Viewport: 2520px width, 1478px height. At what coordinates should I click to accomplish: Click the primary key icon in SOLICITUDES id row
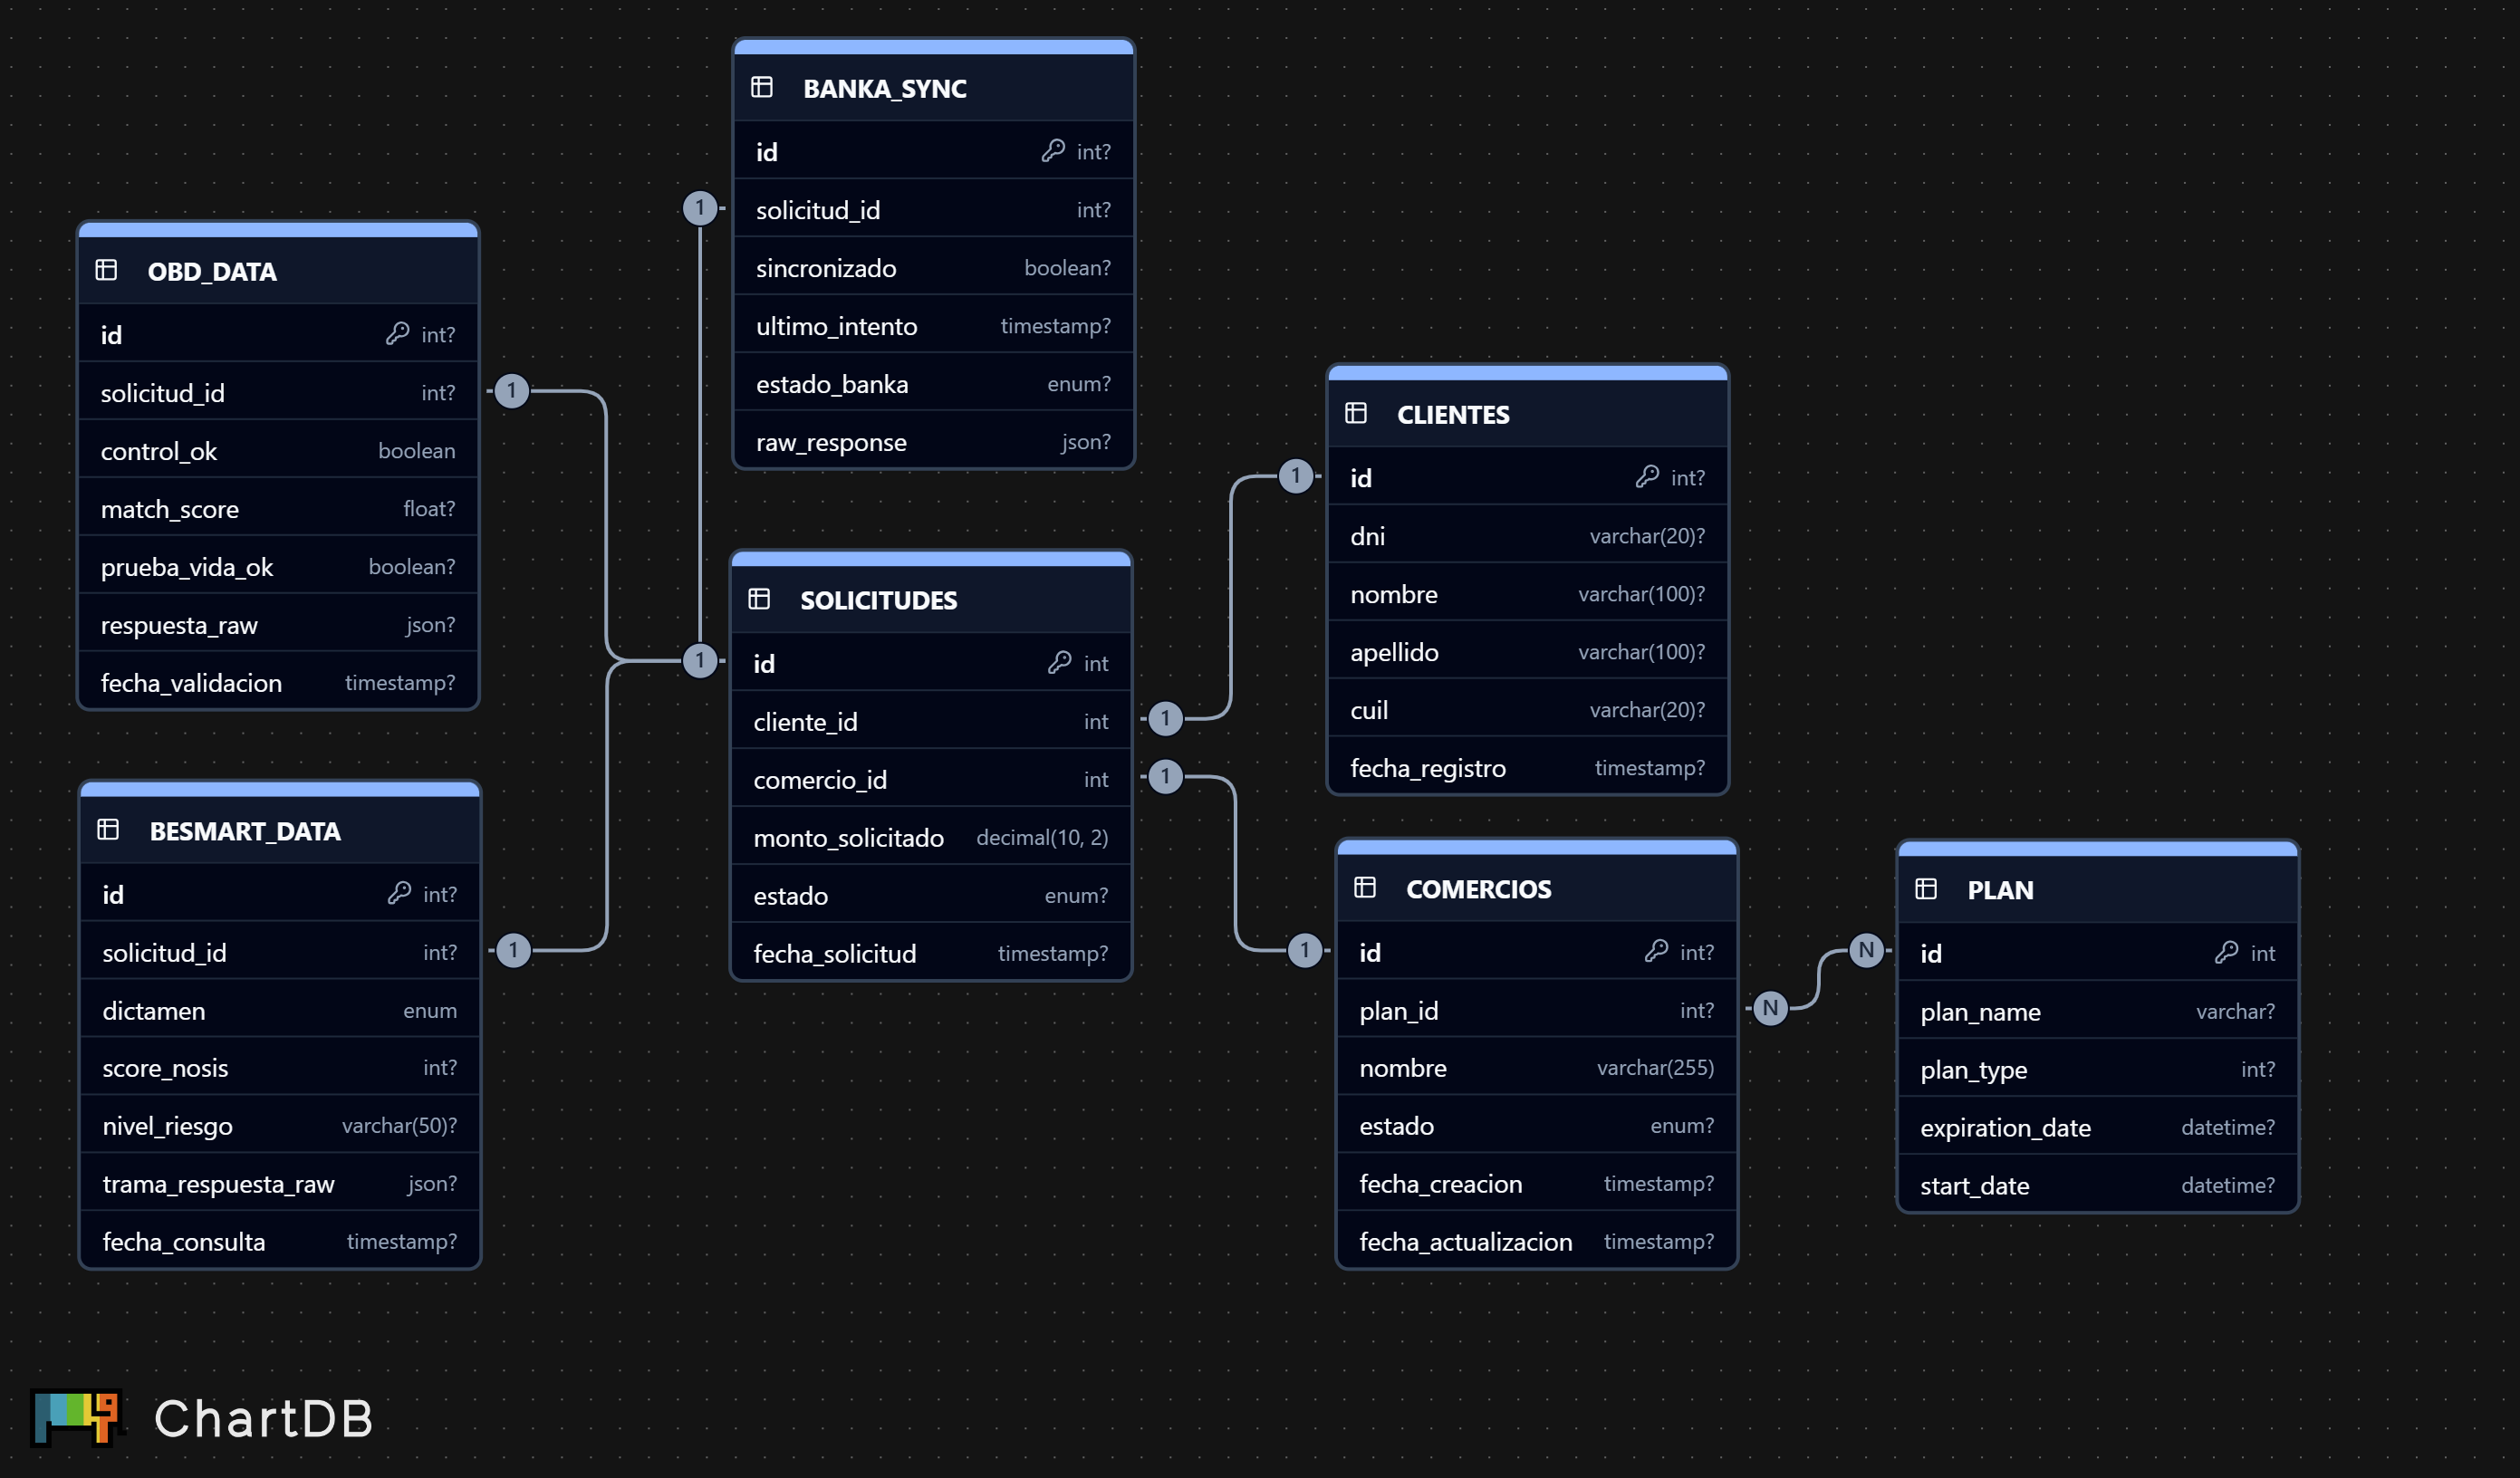coord(1059,663)
